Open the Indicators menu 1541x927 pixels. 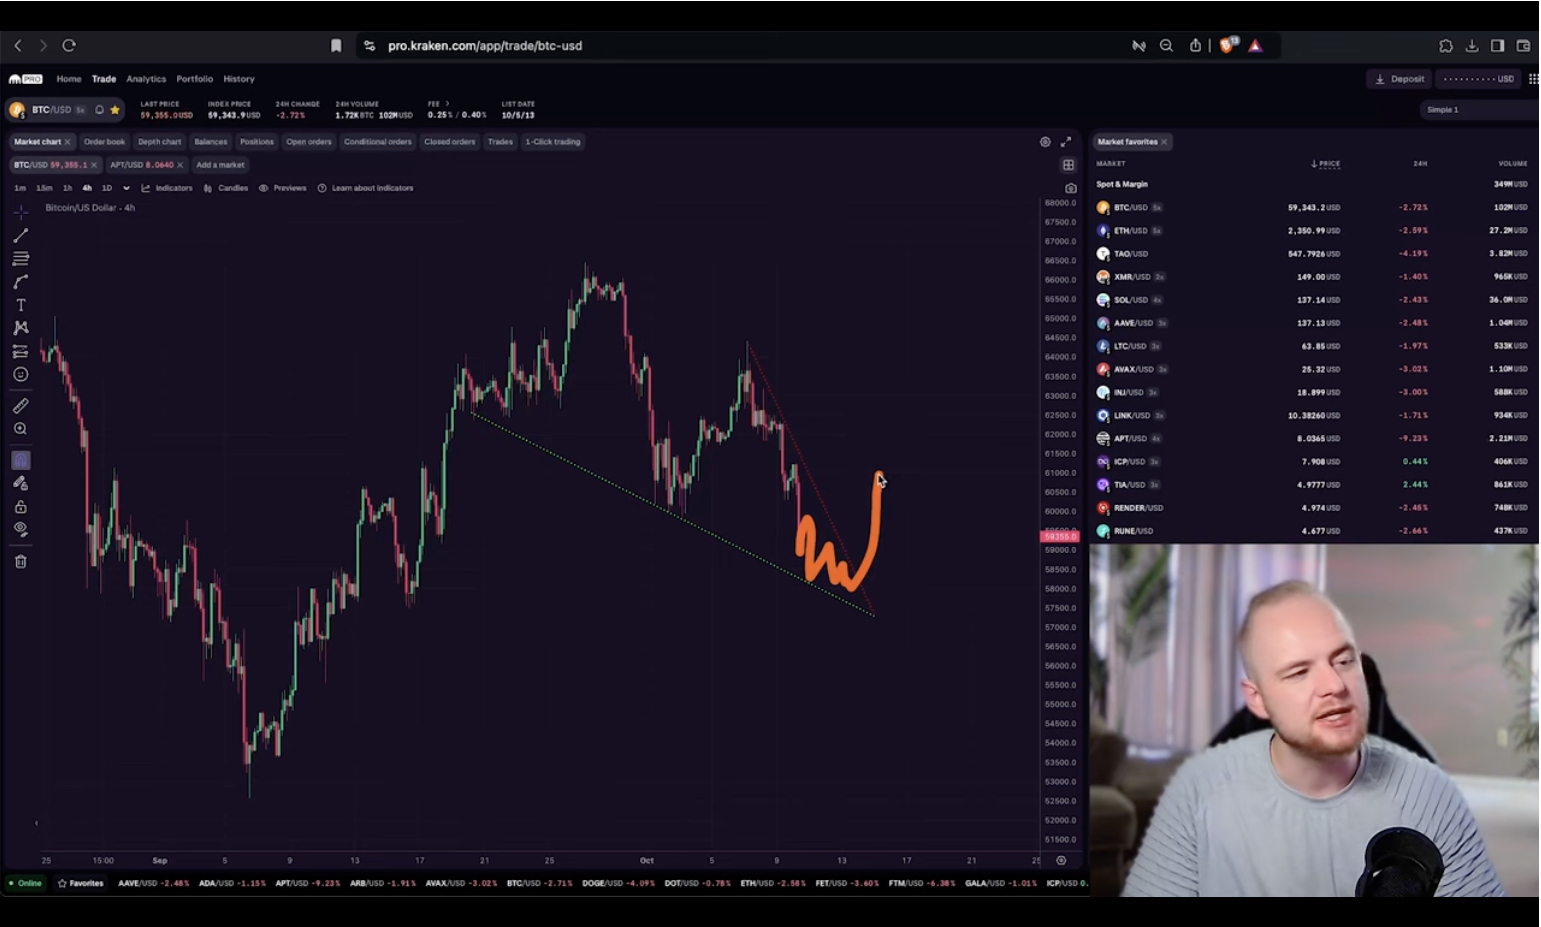[x=167, y=188]
